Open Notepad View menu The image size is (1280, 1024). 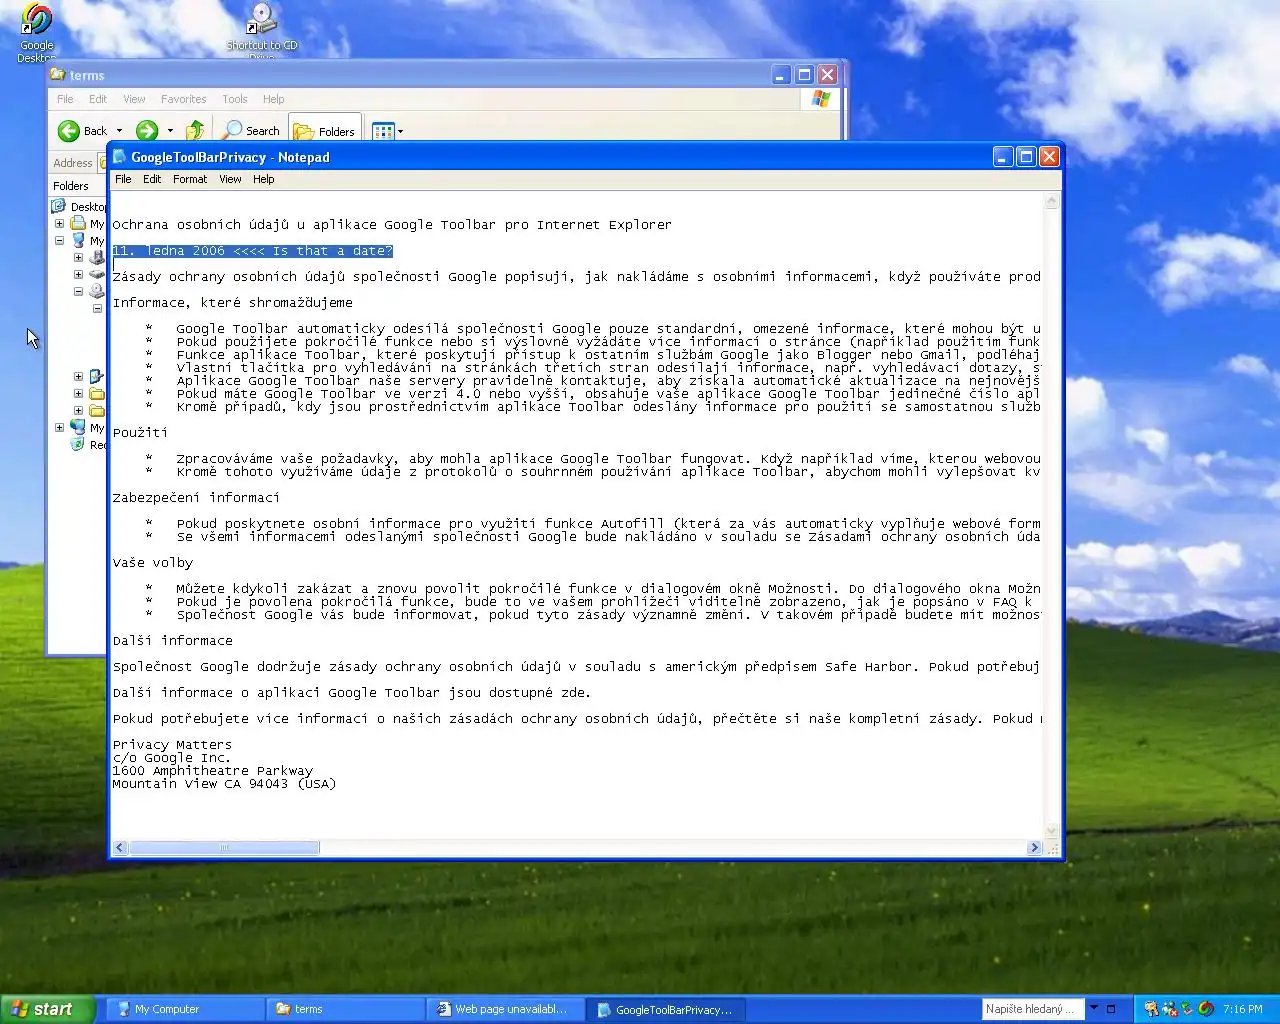230,179
